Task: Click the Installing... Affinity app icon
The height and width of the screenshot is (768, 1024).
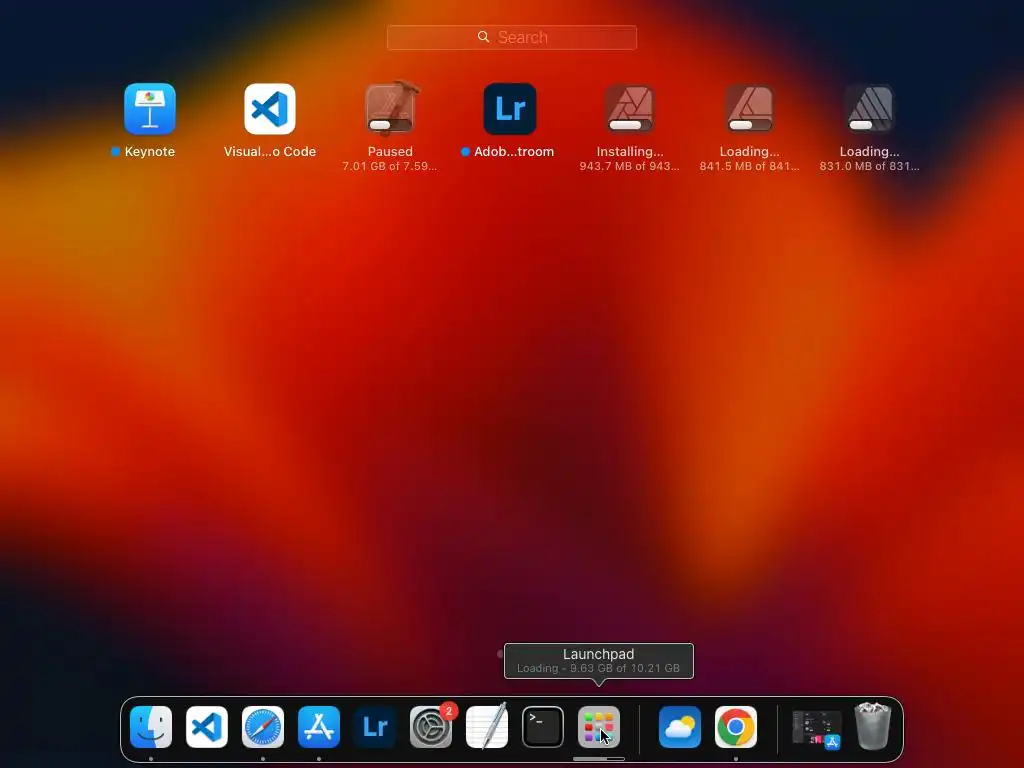Action: (630, 109)
